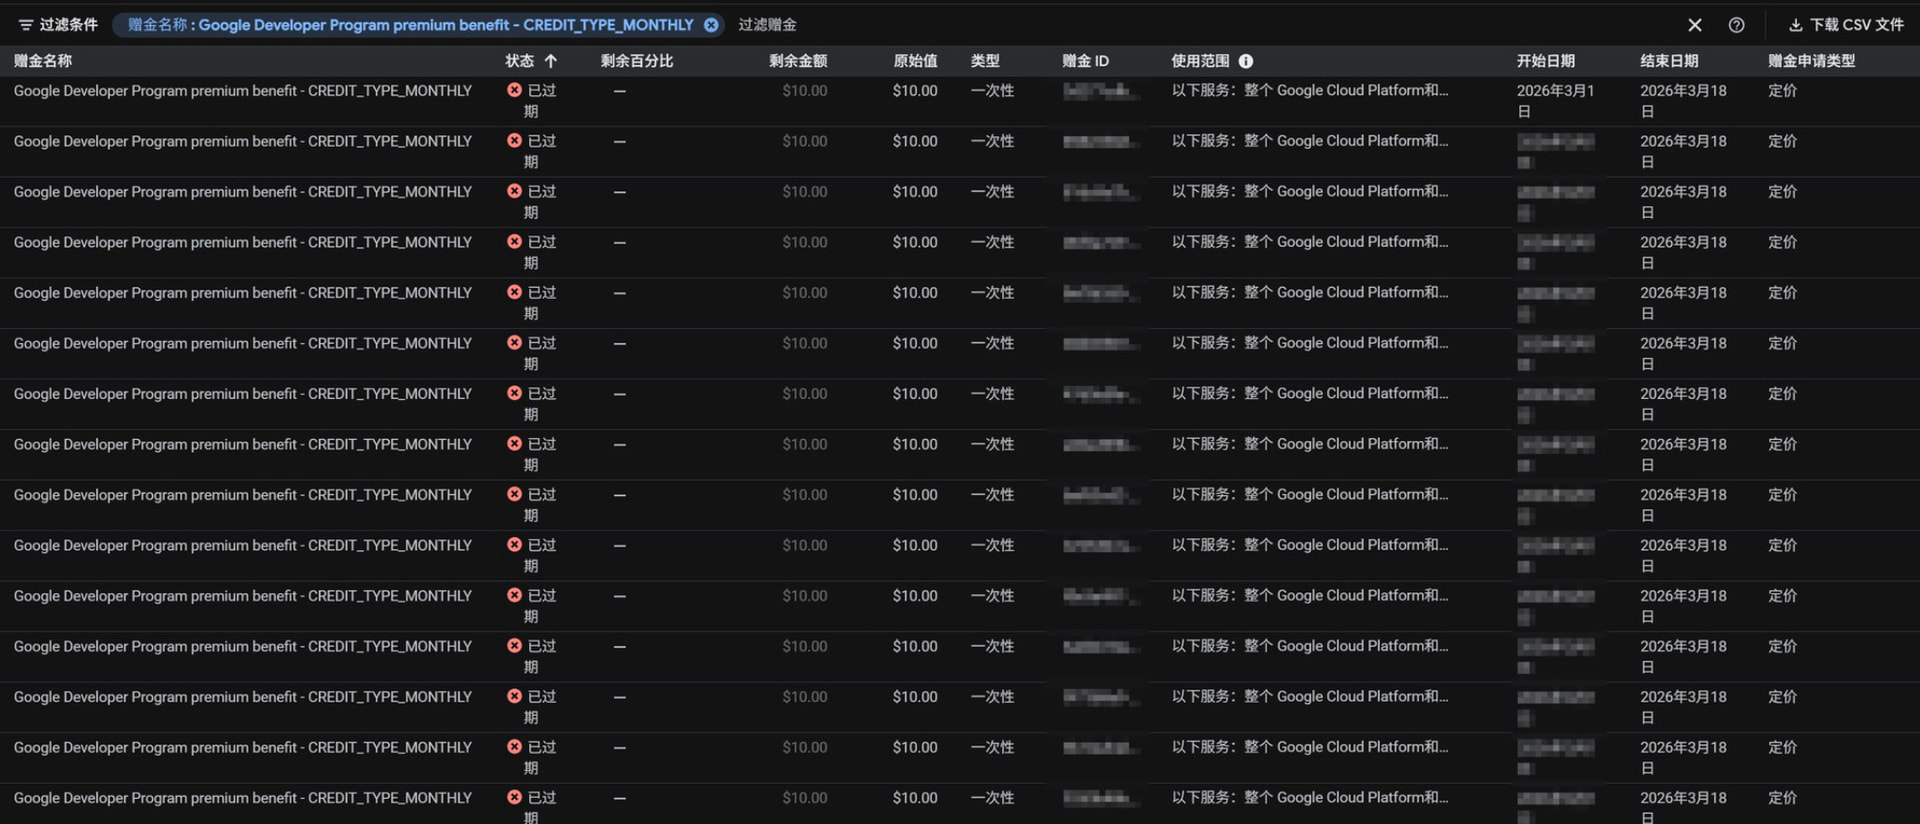Screen dimensions: 1920x824
Task: Open the help question mark icon
Action: coord(1737,25)
